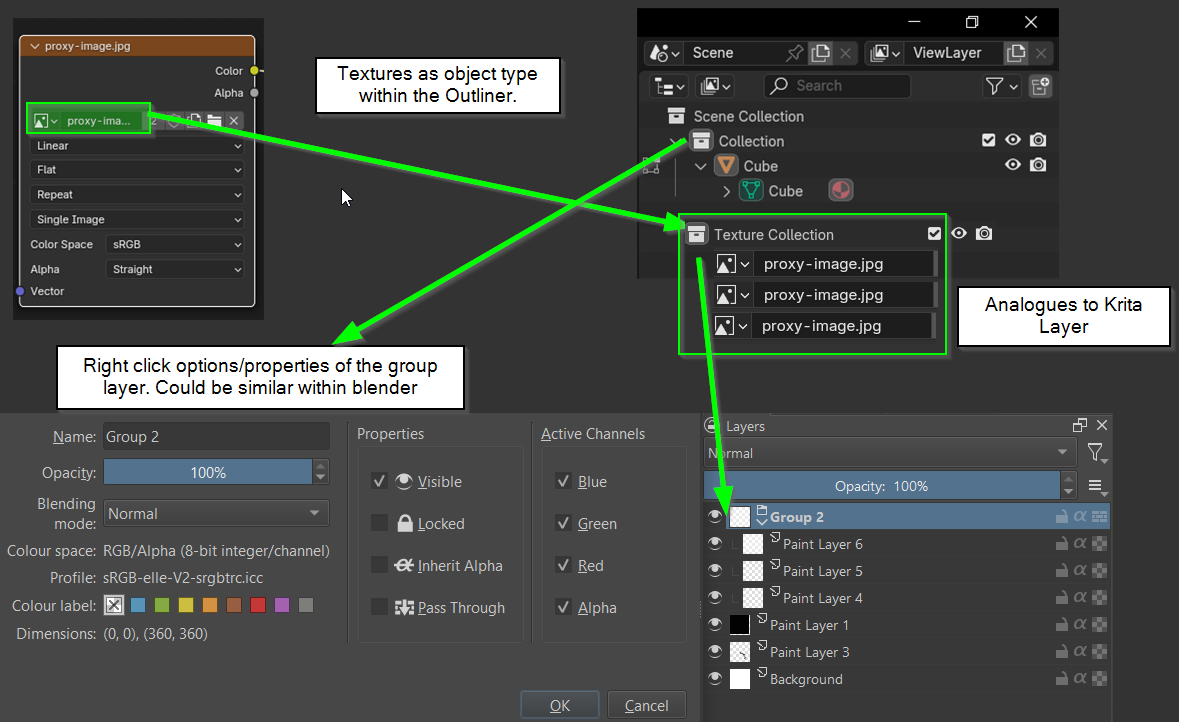Viewport: 1179px width, 722px height.
Task: Toggle the Visible checkbox in Properties
Action: (x=380, y=481)
